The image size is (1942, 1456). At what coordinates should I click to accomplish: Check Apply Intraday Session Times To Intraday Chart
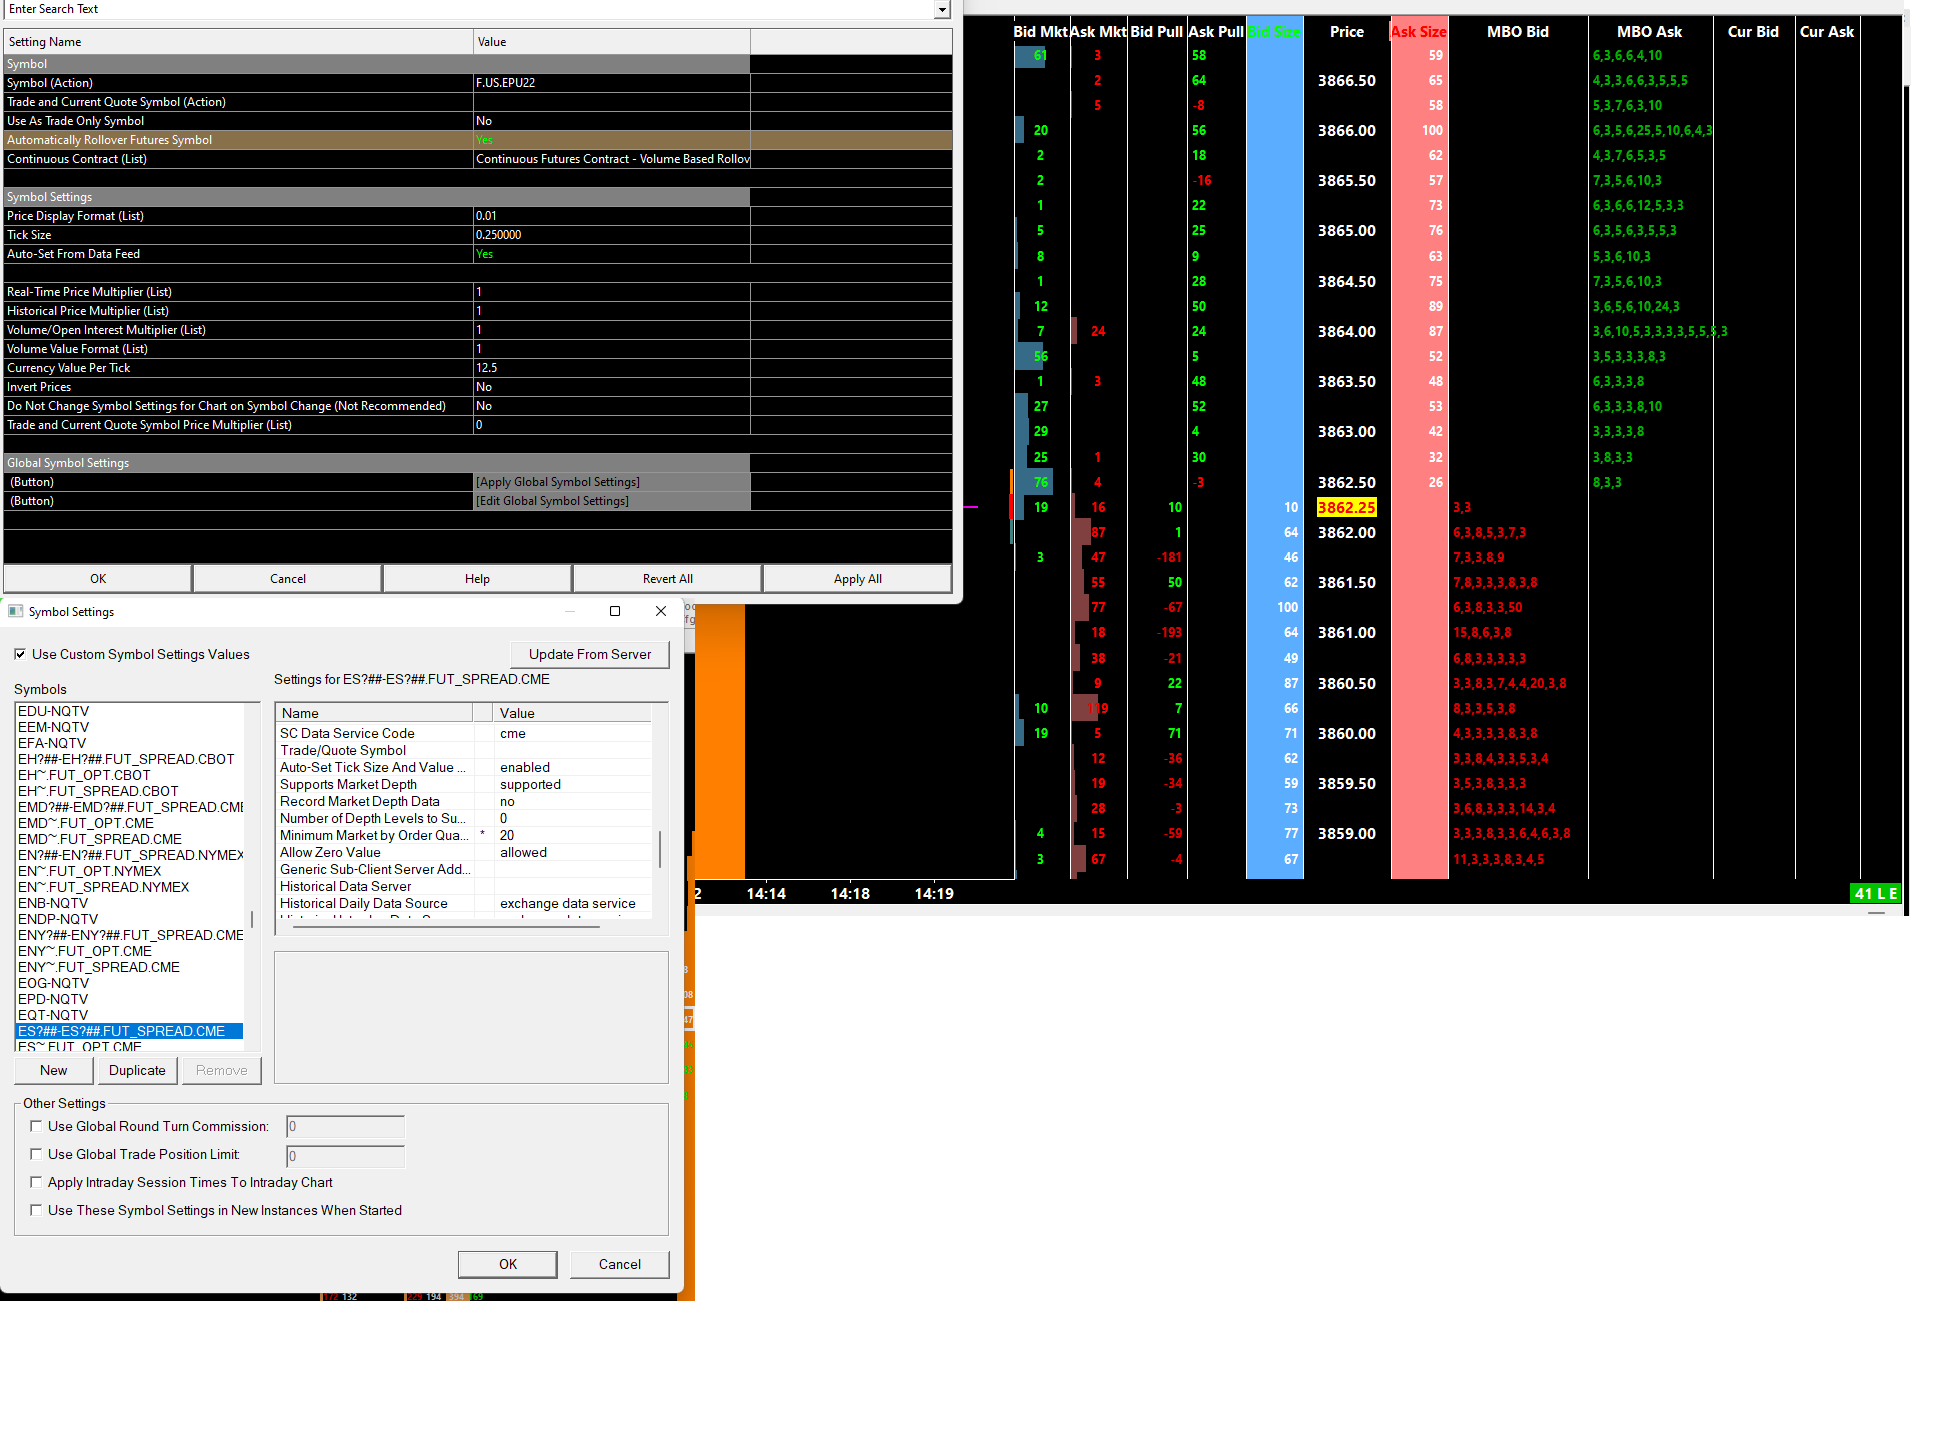[37, 1182]
